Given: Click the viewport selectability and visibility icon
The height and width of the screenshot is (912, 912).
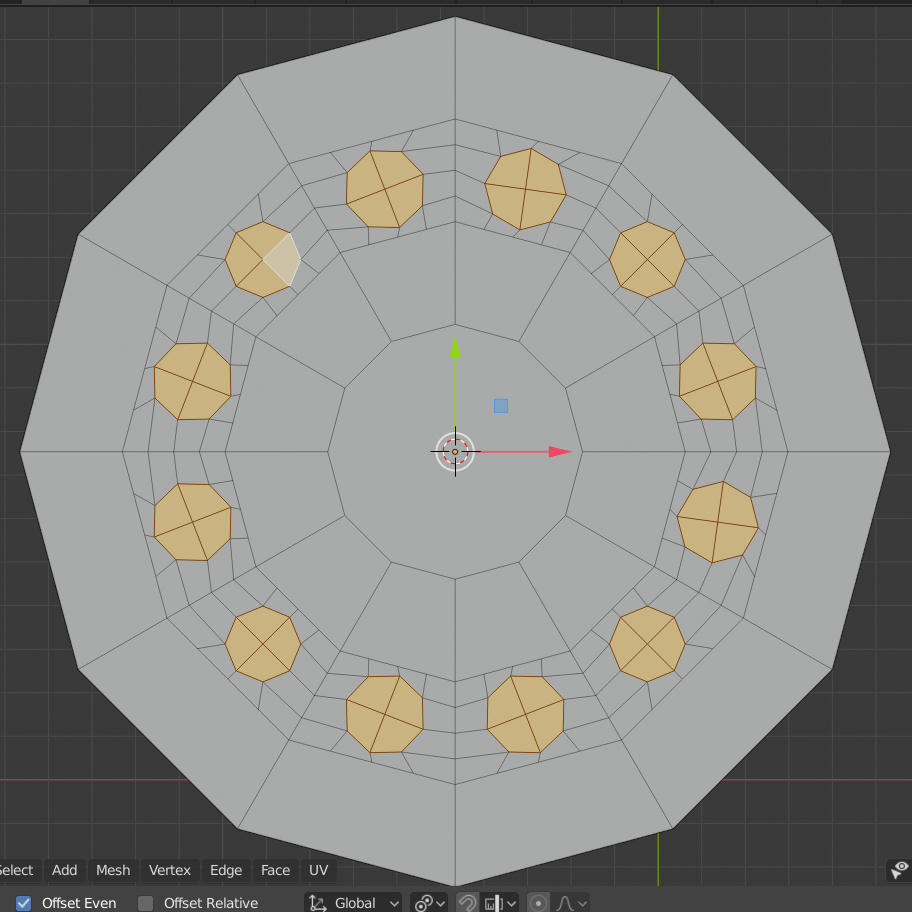Looking at the screenshot, I should coord(899,870).
